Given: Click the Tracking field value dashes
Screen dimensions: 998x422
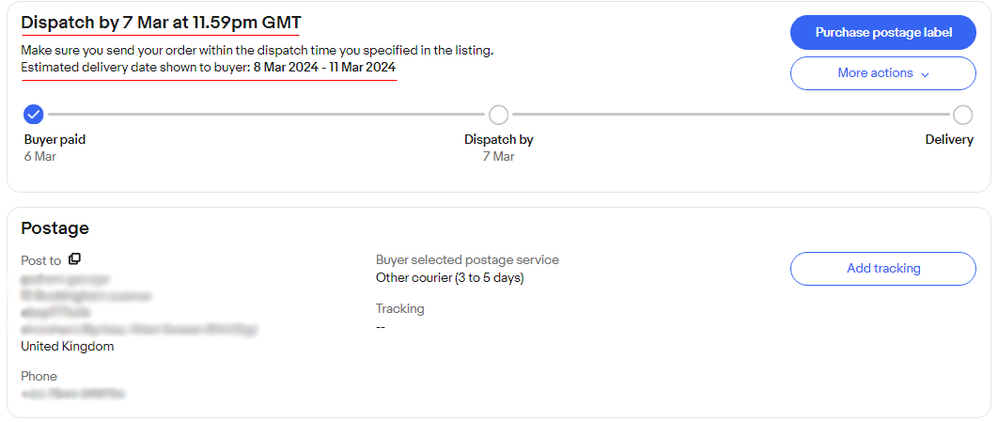Looking at the screenshot, I should click(381, 327).
